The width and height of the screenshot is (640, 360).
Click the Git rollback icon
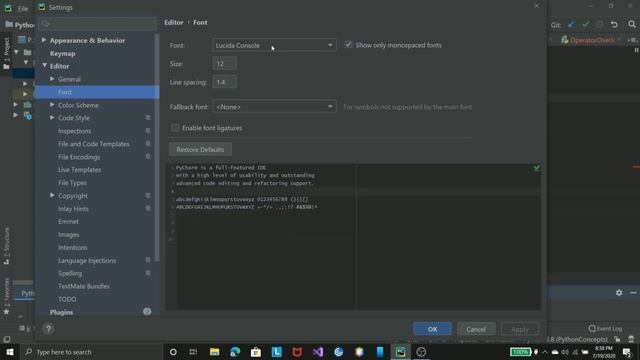(614, 24)
